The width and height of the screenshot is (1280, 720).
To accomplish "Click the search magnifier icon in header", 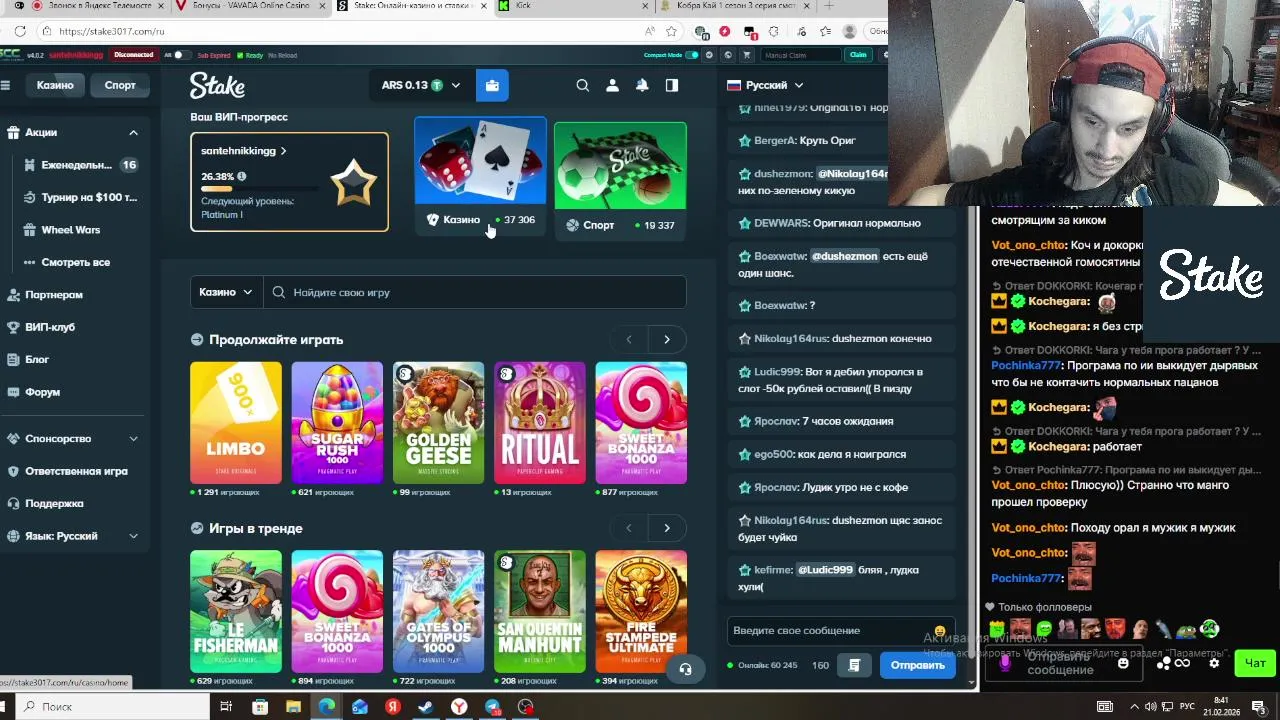I will click(583, 85).
